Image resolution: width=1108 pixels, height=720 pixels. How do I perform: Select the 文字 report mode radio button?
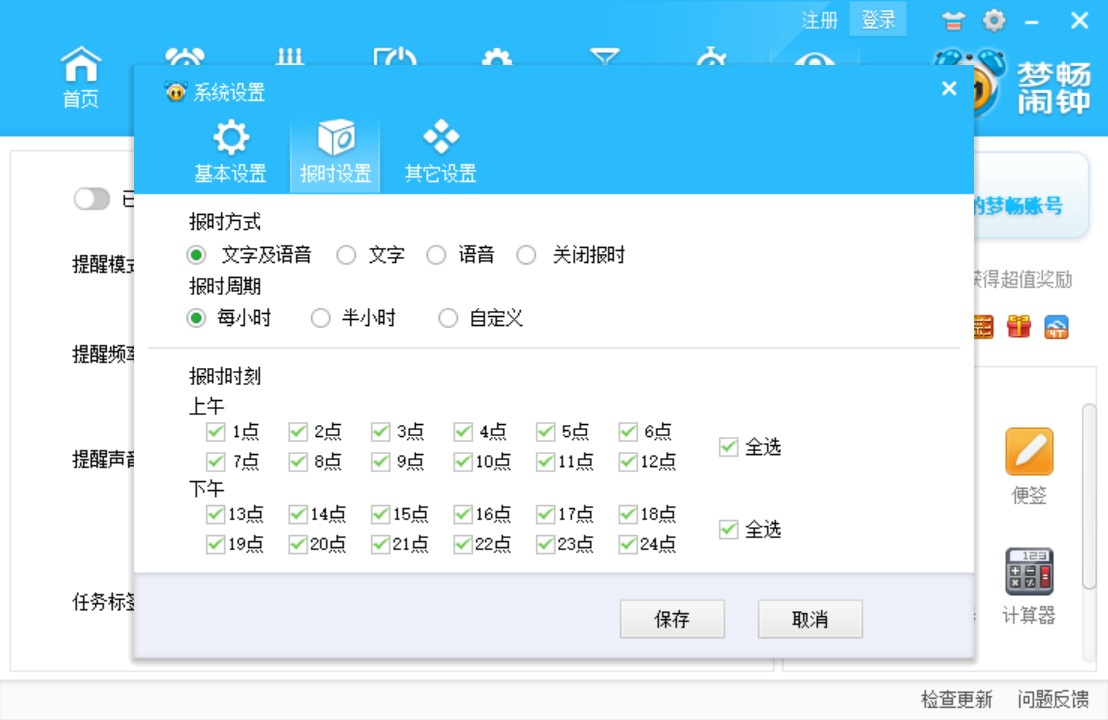(x=346, y=255)
